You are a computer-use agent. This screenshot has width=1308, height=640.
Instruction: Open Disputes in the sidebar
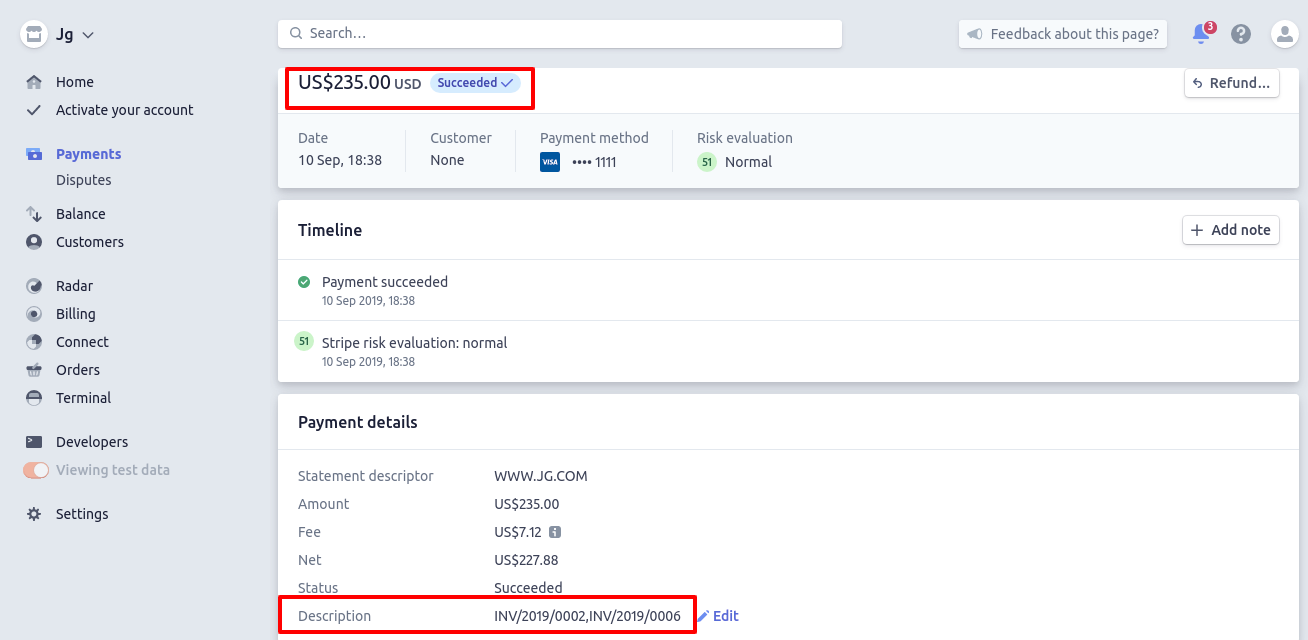point(83,180)
